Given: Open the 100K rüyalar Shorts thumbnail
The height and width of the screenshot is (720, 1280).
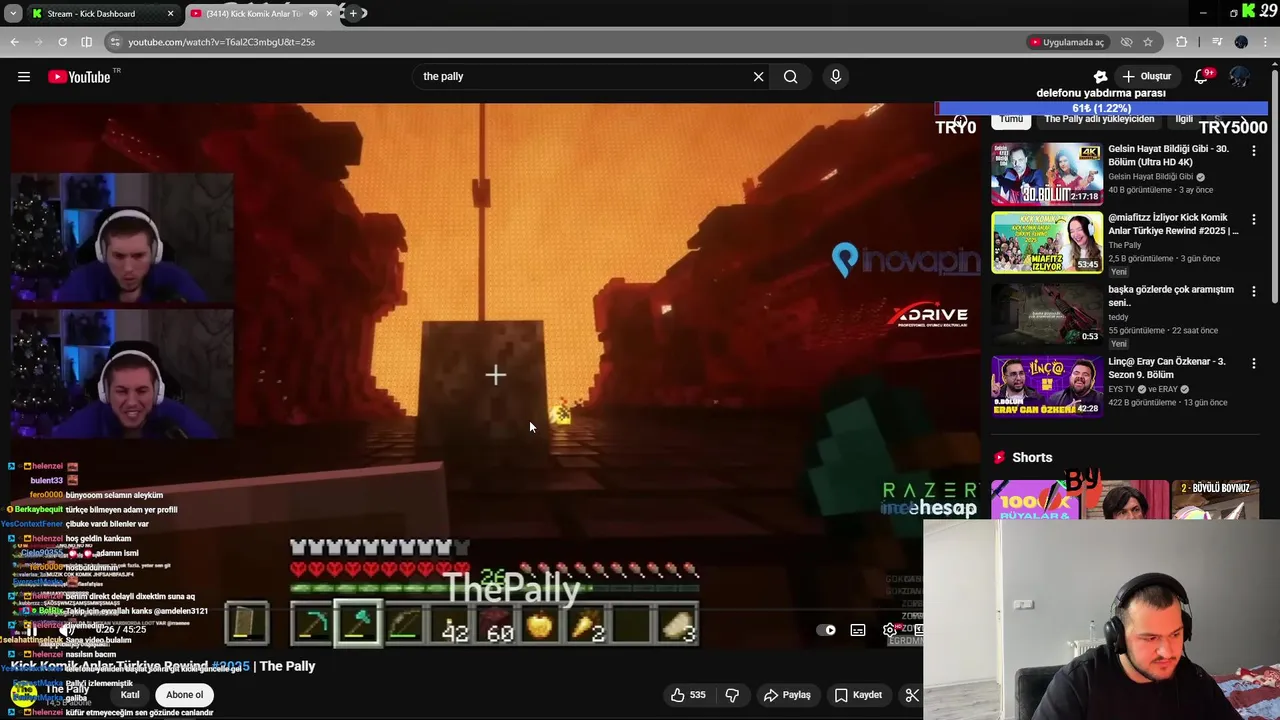Looking at the screenshot, I should (1035, 499).
